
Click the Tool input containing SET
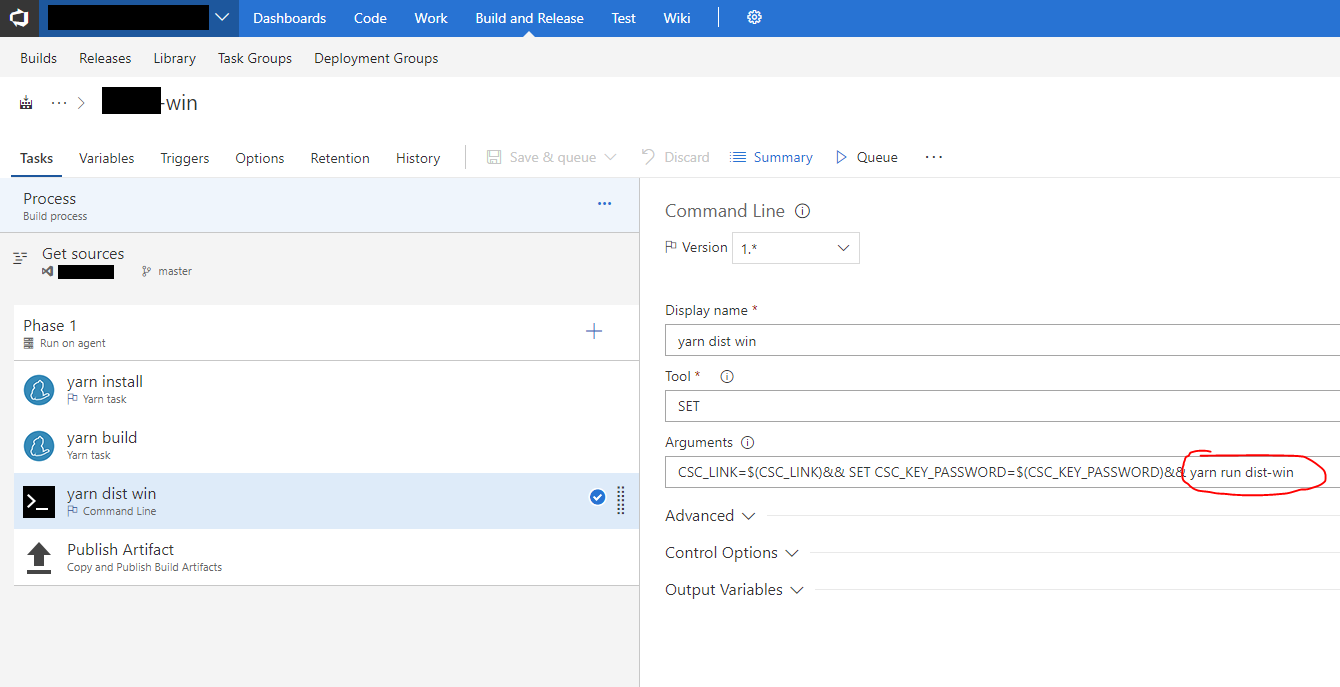click(x=1002, y=406)
